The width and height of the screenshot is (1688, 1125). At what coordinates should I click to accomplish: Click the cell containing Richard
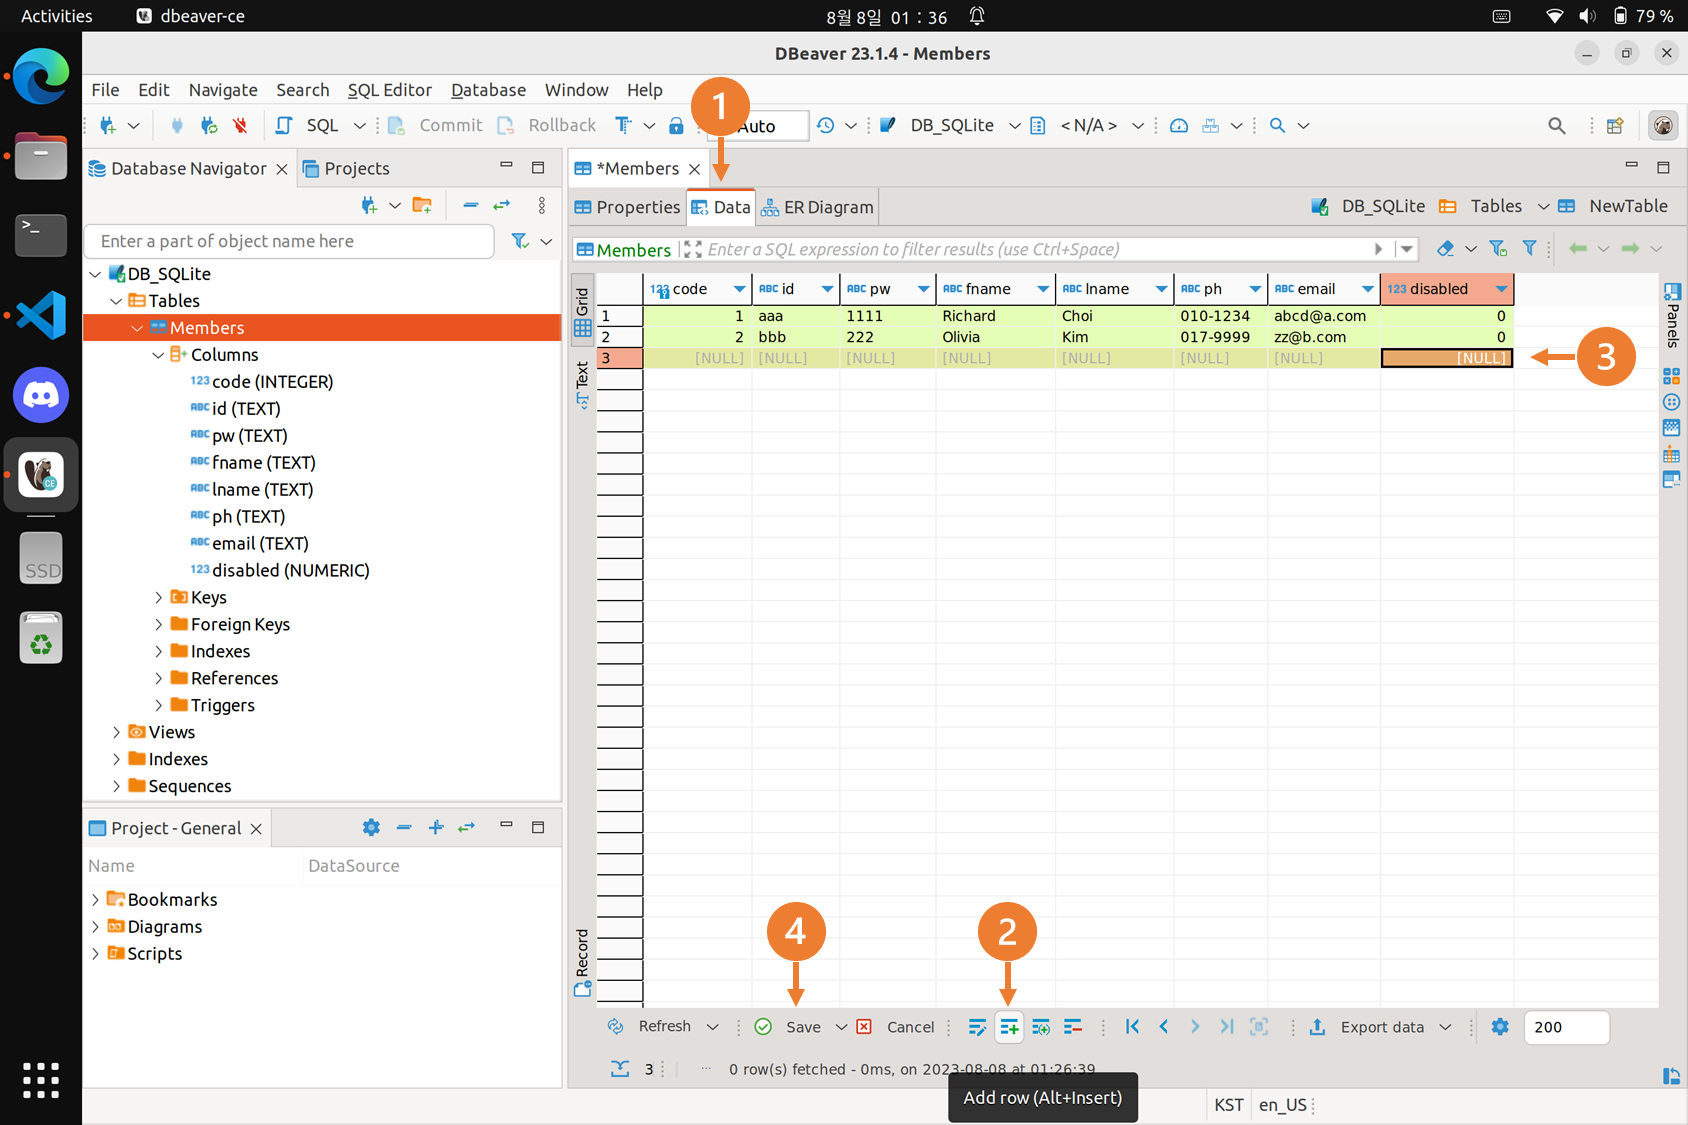[995, 316]
